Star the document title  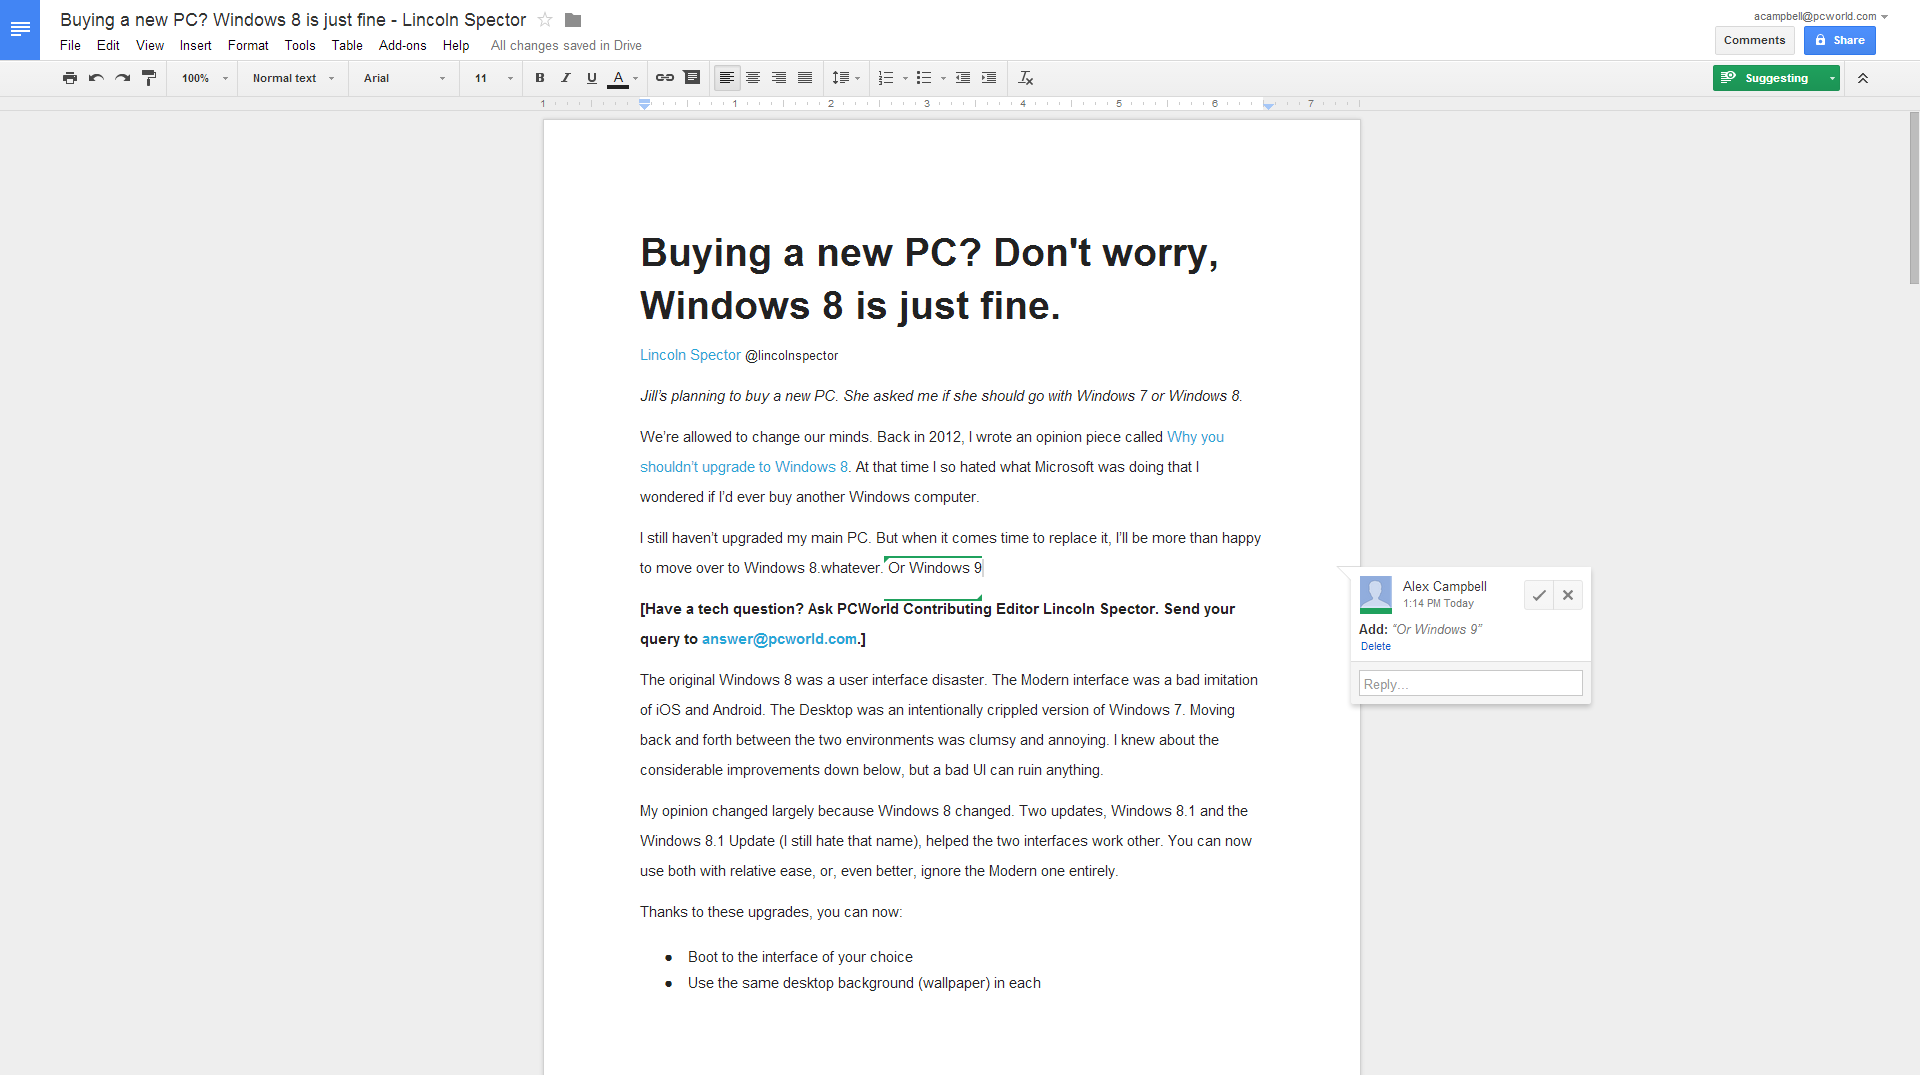(x=545, y=20)
